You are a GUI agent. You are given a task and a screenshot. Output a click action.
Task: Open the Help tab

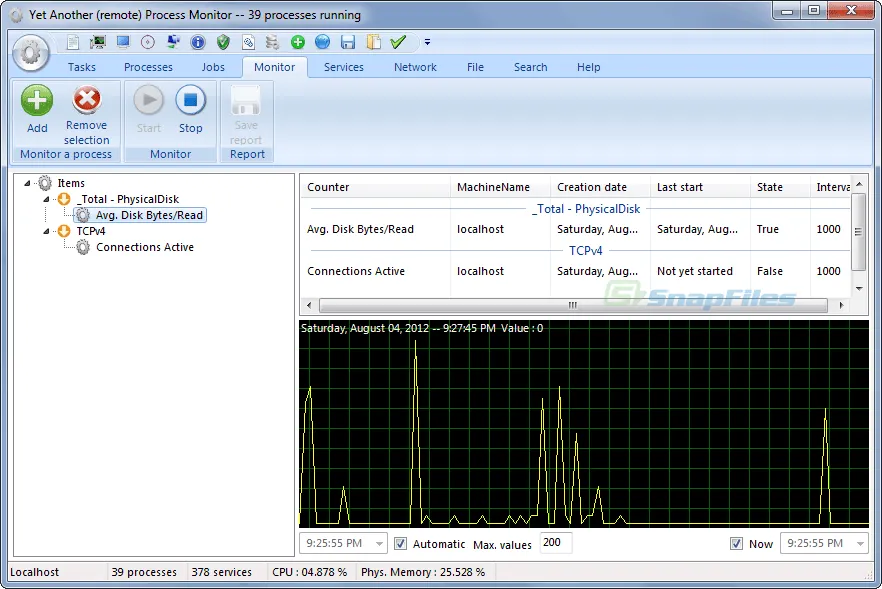pyautogui.click(x=588, y=67)
